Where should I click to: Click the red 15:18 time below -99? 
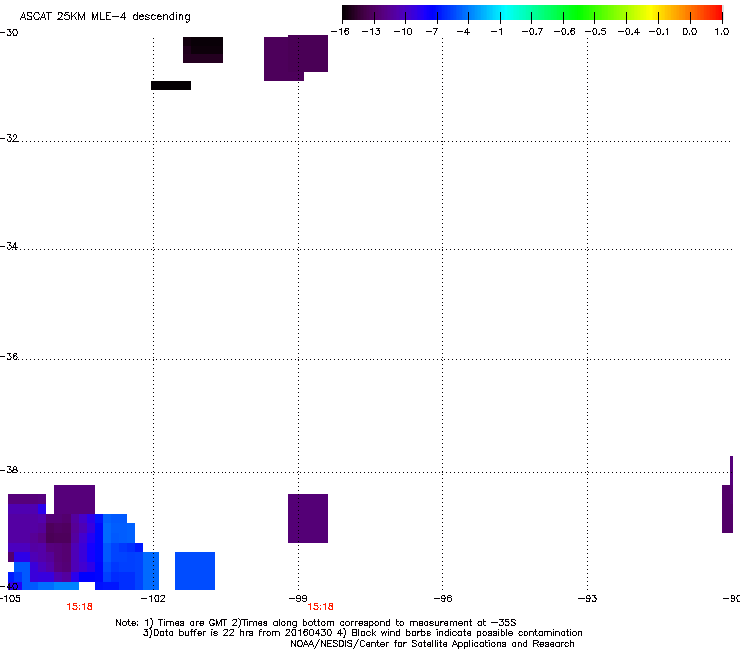pos(320,607)
